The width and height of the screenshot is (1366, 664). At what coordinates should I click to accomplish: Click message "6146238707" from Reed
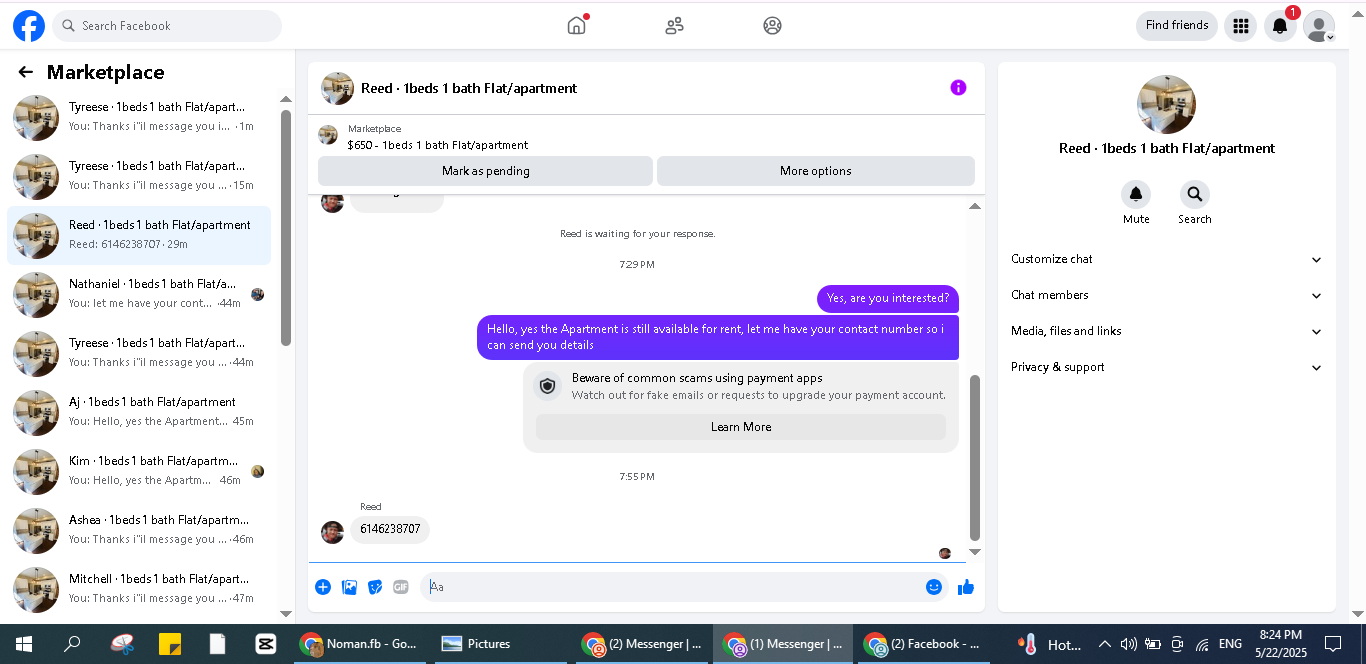[x=390, y=530]
